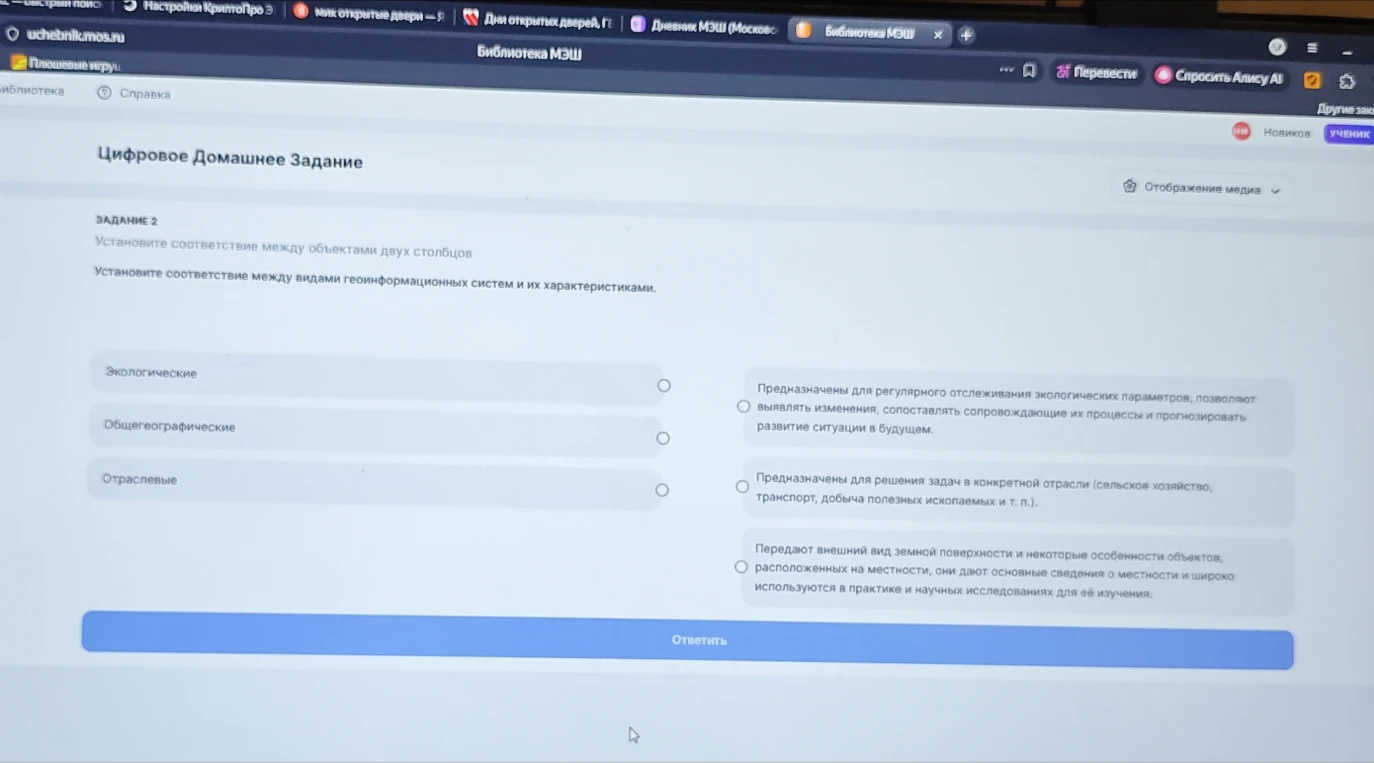Open Отображение медиа dropdown
This screenshot has width=1374, height=763.
tap(1201, 188)
